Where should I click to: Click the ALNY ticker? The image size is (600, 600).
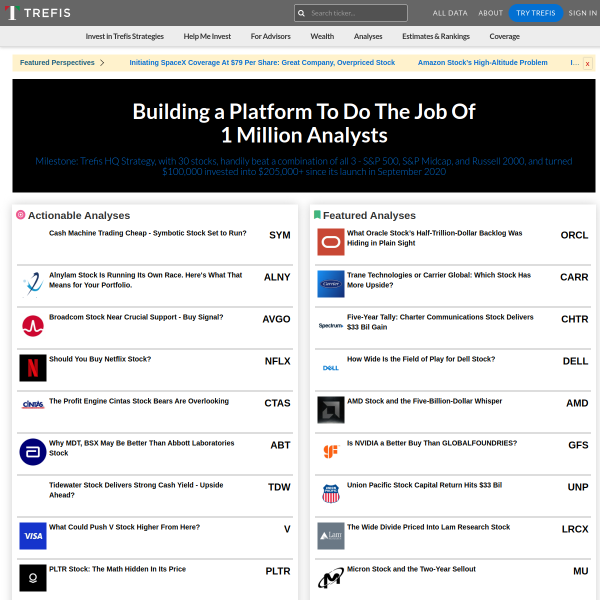tap(277, 277)
